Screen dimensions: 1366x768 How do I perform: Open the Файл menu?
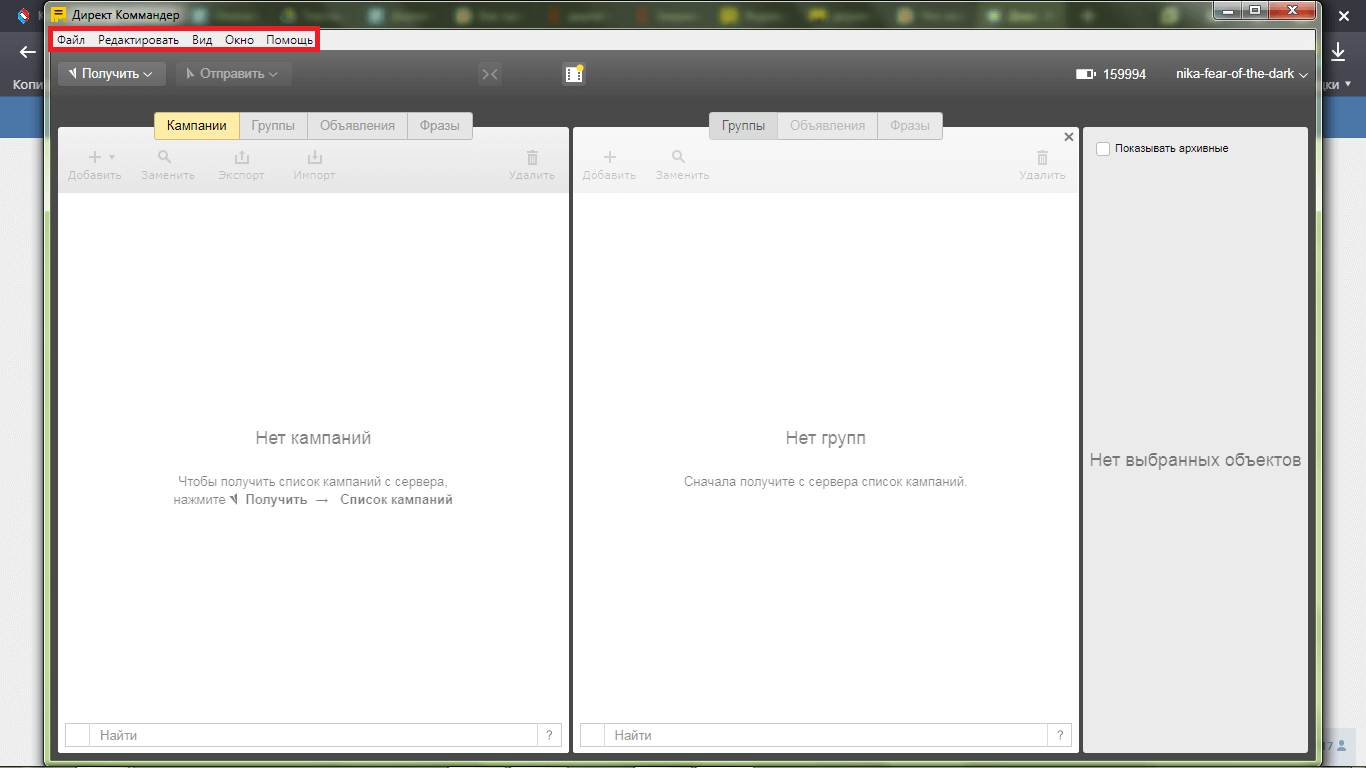[70, 40]
